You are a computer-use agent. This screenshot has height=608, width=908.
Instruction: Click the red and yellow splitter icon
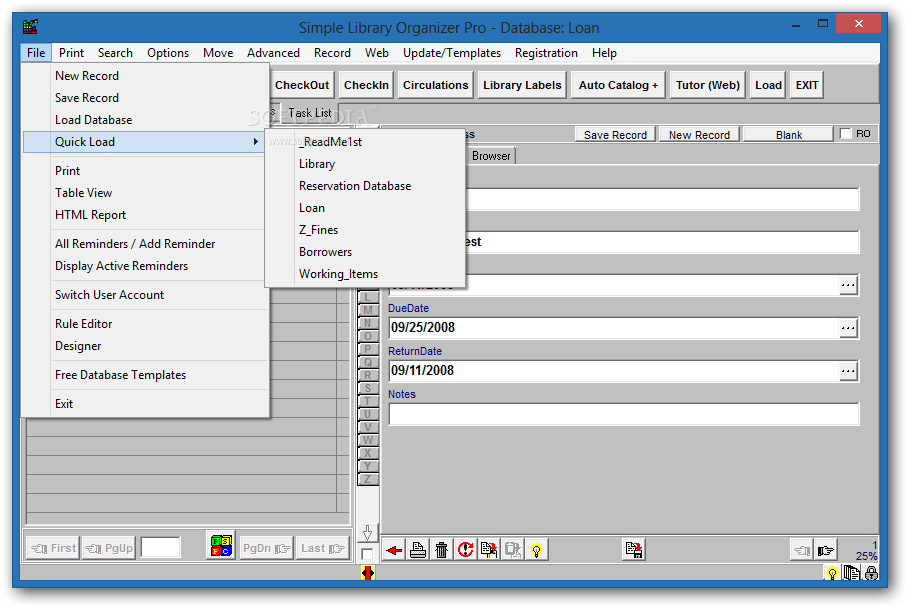click(368, 573)
